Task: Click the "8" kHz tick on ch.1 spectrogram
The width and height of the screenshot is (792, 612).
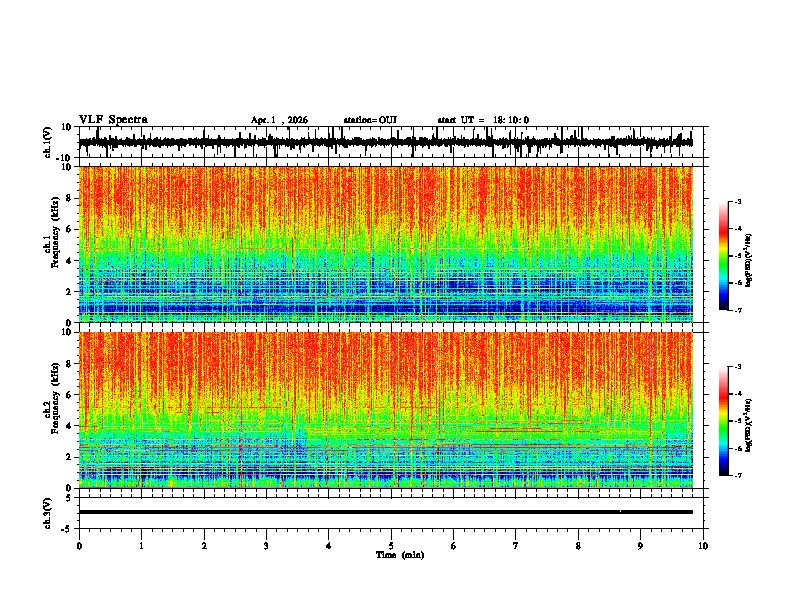Action: click(x=70, y=198)
